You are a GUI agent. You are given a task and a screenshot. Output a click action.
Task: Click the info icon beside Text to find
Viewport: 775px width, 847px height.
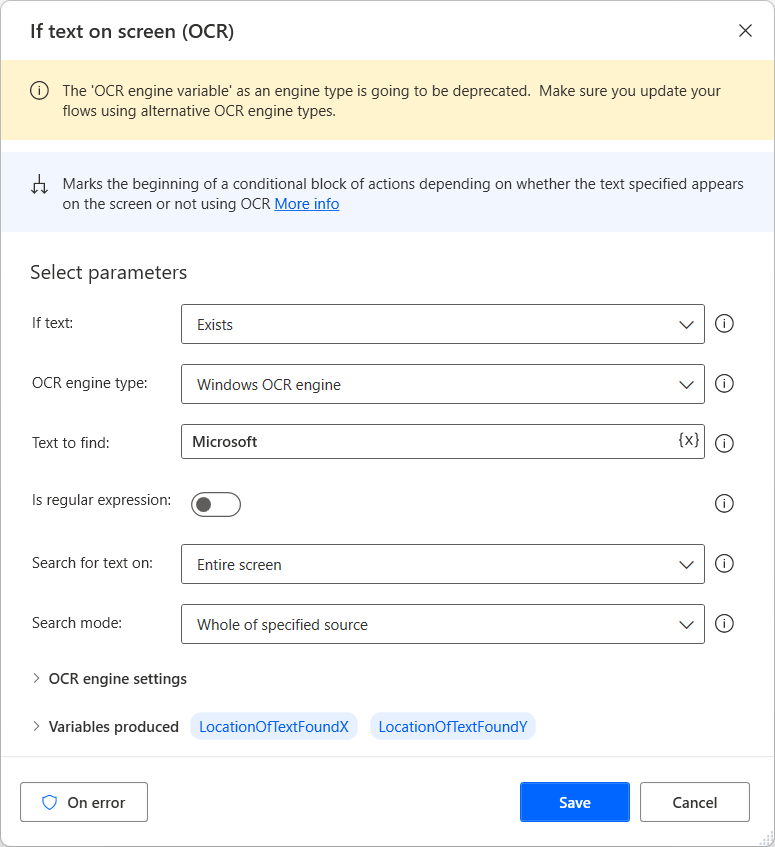(x=724, y=443)
